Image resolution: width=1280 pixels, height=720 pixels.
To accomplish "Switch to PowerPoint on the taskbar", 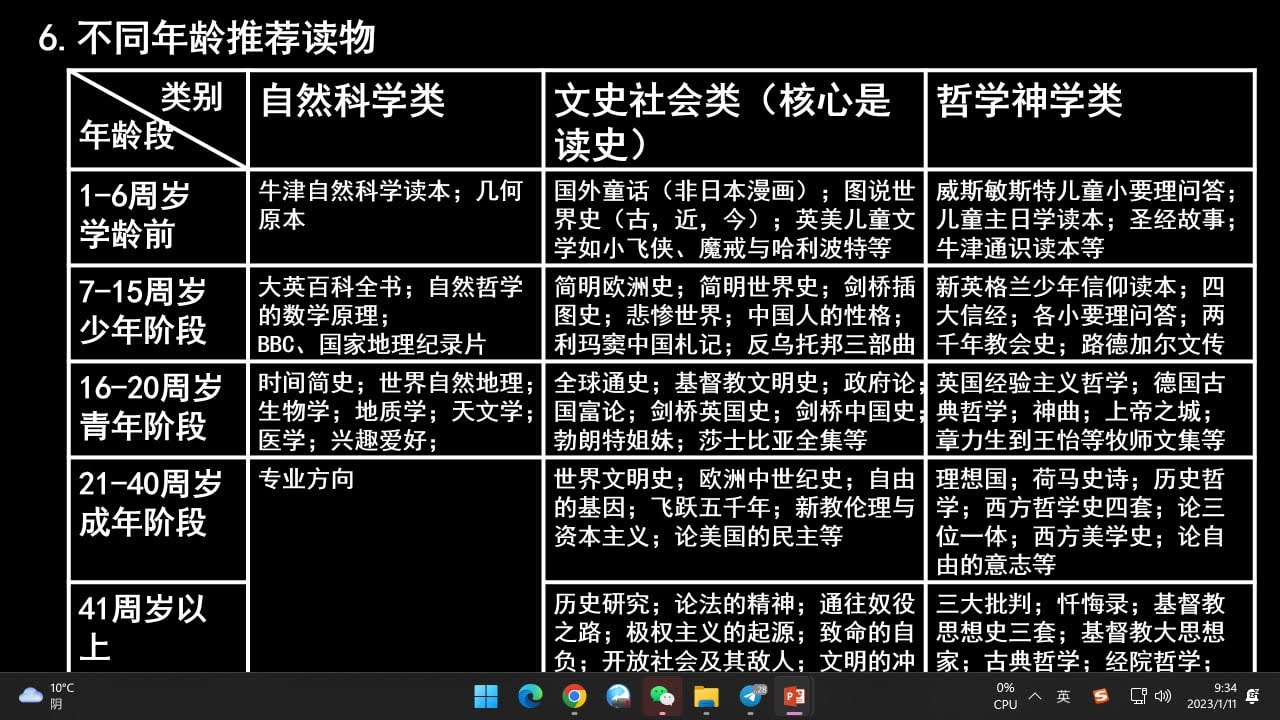I will 794,696.
